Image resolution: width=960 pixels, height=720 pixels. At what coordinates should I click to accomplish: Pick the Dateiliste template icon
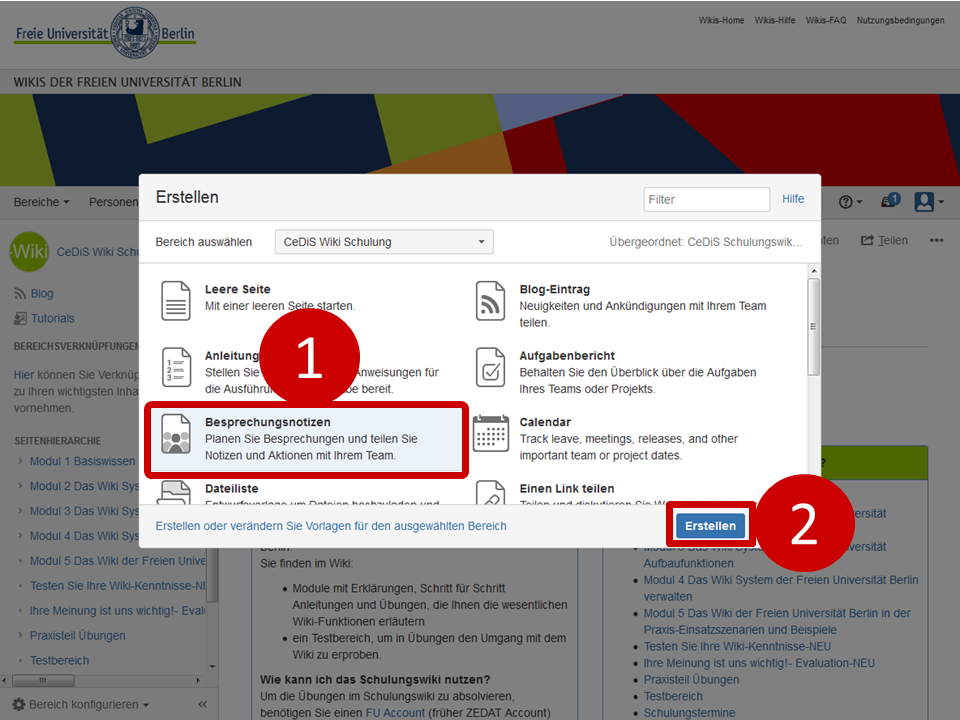[x=176, y=492]
